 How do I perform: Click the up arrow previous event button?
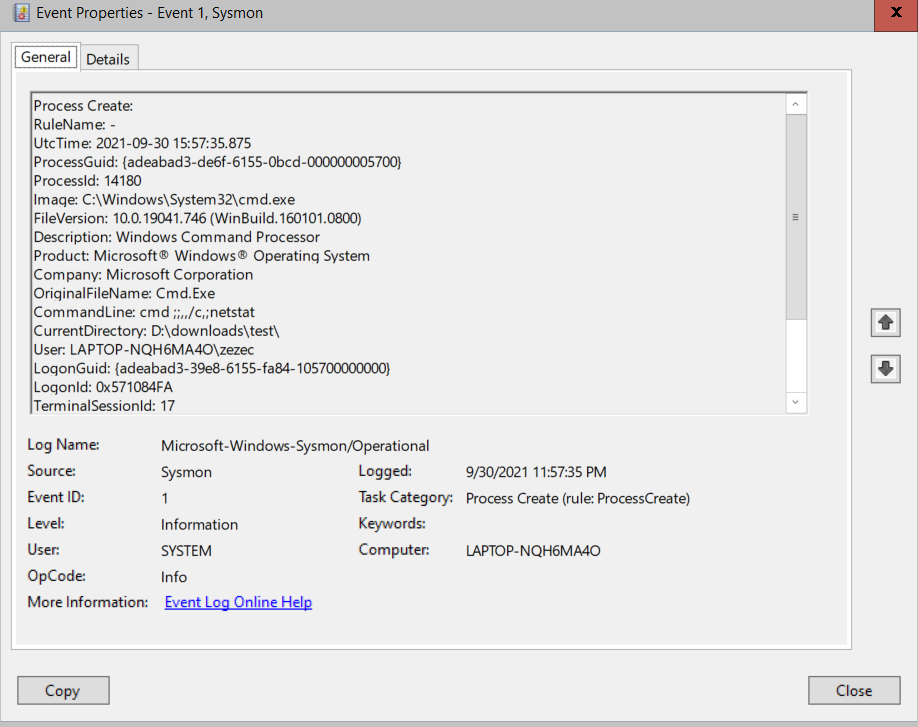tap(885, 323)
